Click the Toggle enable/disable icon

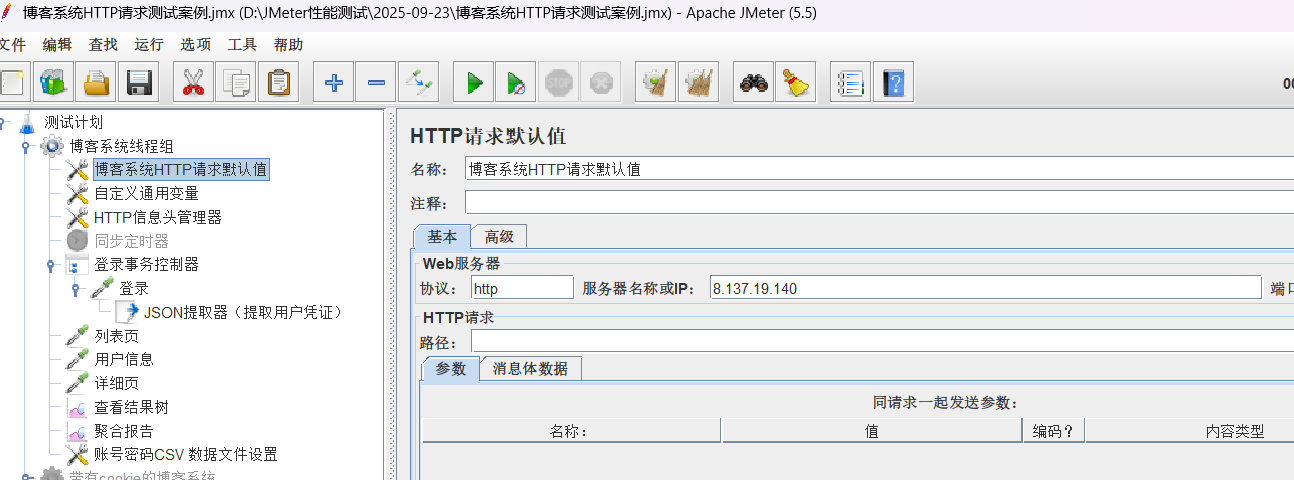pyautogui.click(x=418, y=82)
